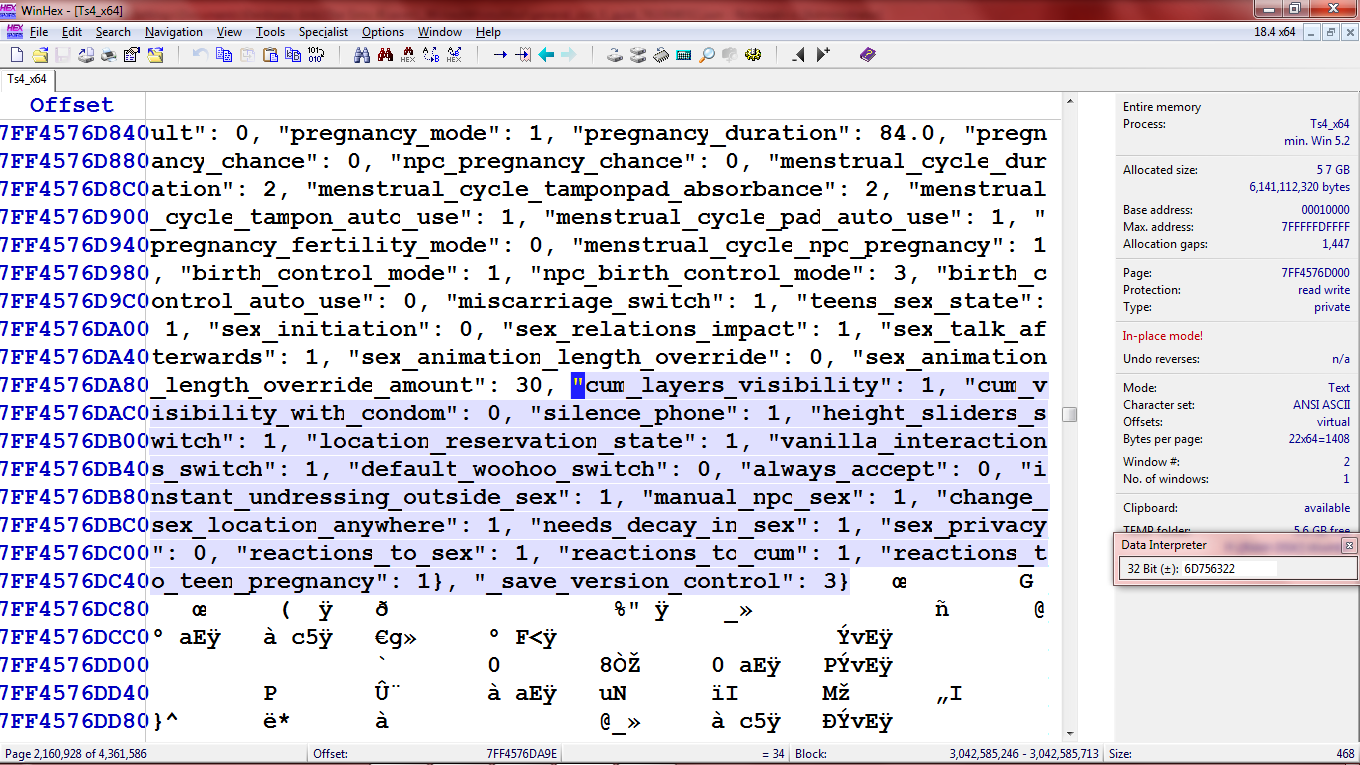Open the Window menu
Viewport: 1360px width, 765px height.
click(440, 32)
